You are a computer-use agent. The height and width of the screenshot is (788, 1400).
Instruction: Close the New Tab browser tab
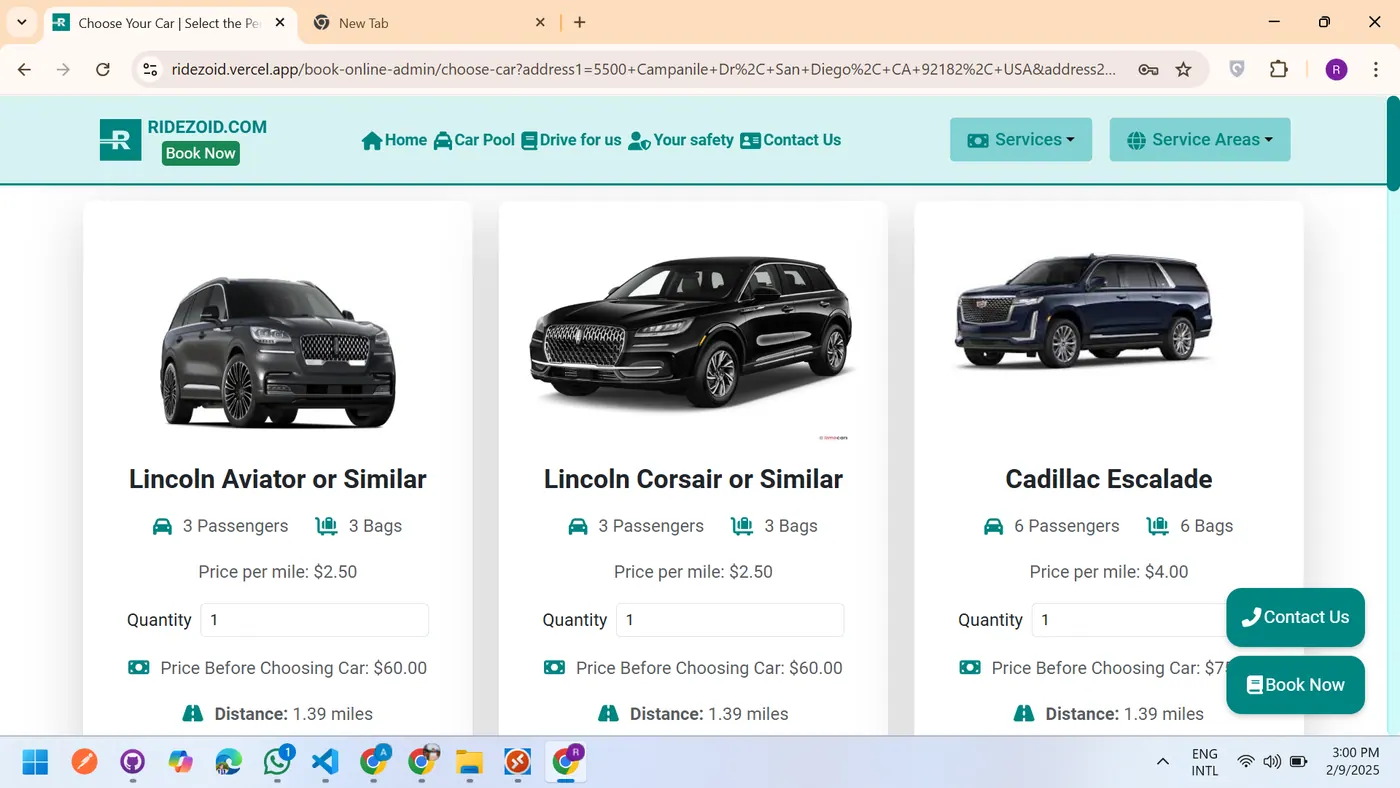(540, 22)
